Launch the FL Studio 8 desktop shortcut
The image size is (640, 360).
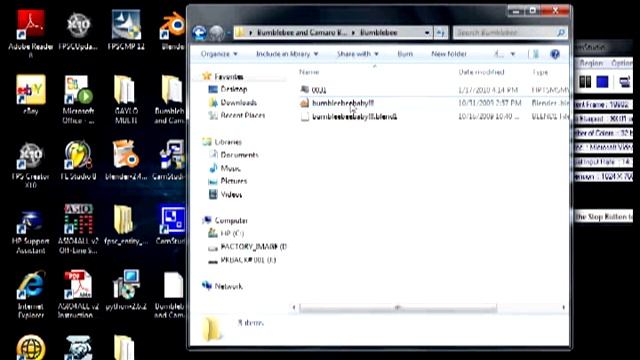click(x=78, y=160)
